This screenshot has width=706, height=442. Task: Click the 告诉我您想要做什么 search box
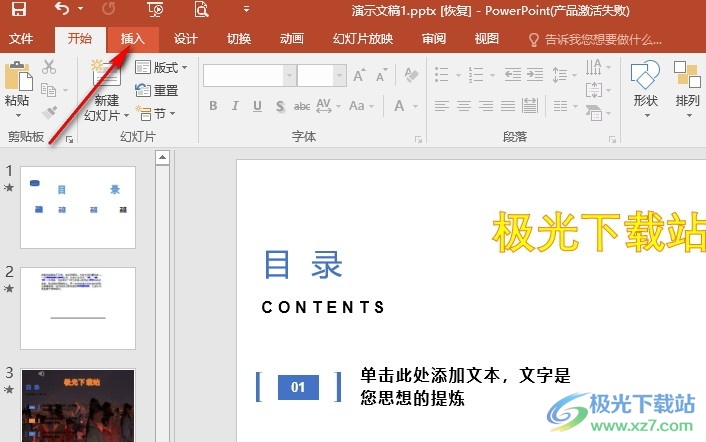[595, 40]
